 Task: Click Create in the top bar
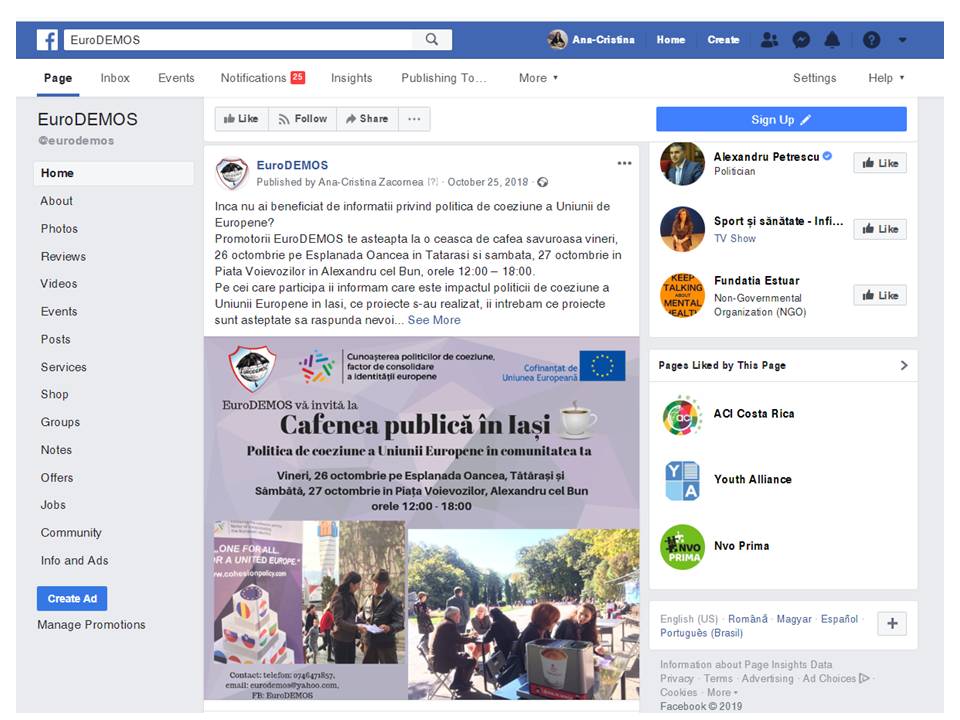(x=723, y=40)
